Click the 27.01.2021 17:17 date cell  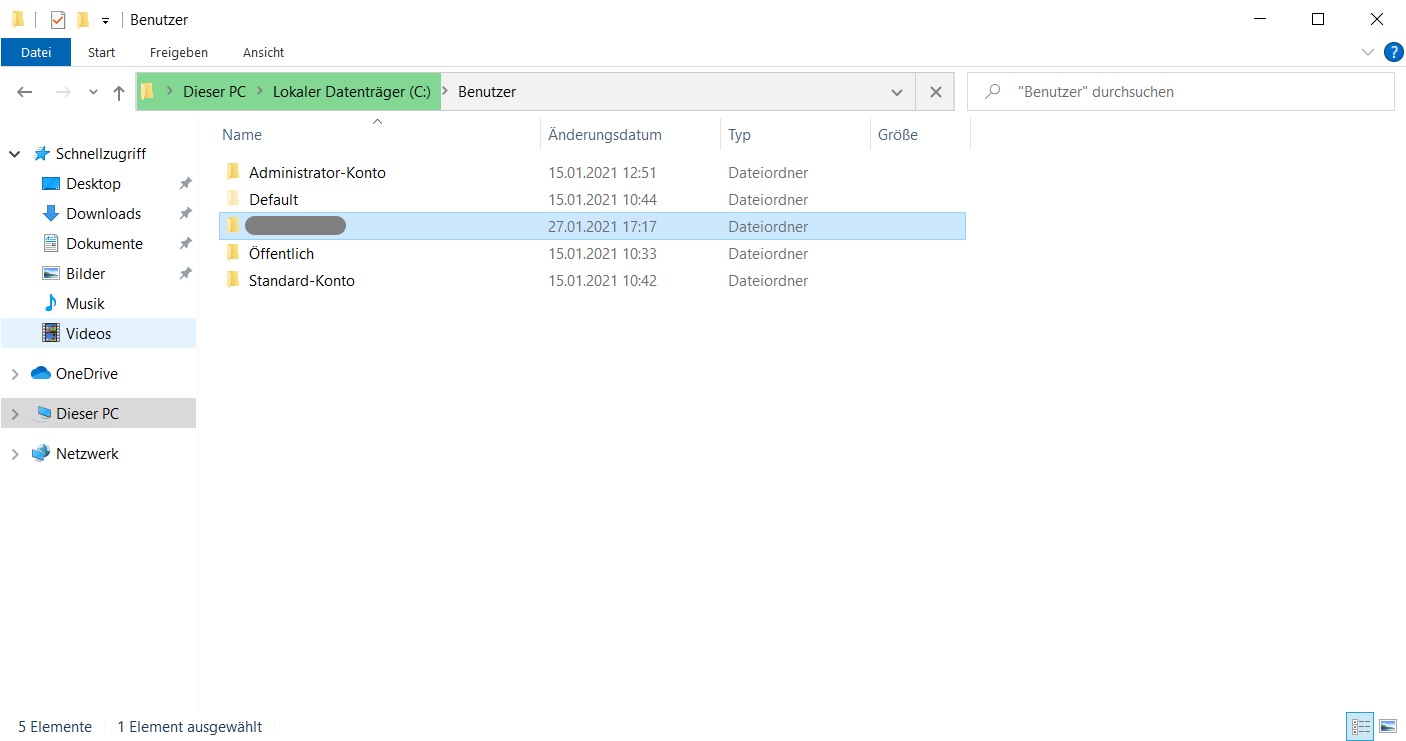[602, 227]
